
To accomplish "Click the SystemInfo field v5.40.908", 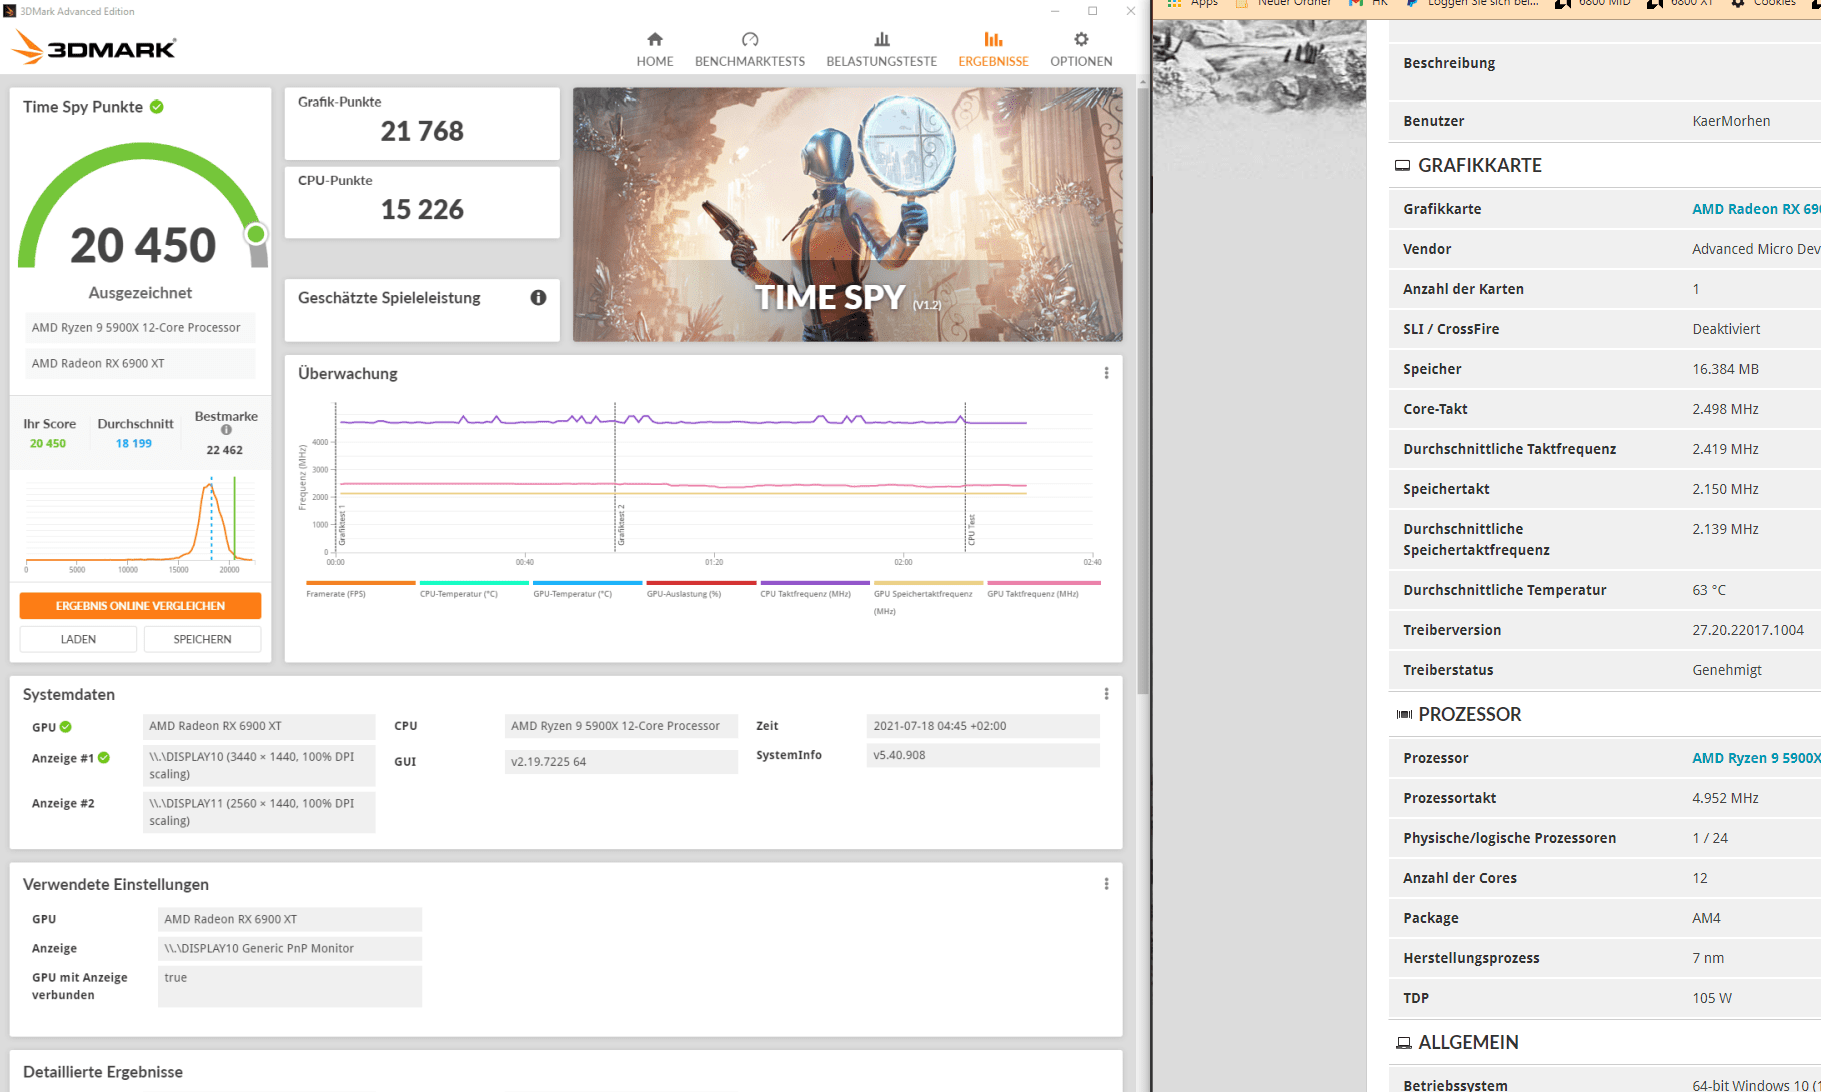I will click(983, 755).
